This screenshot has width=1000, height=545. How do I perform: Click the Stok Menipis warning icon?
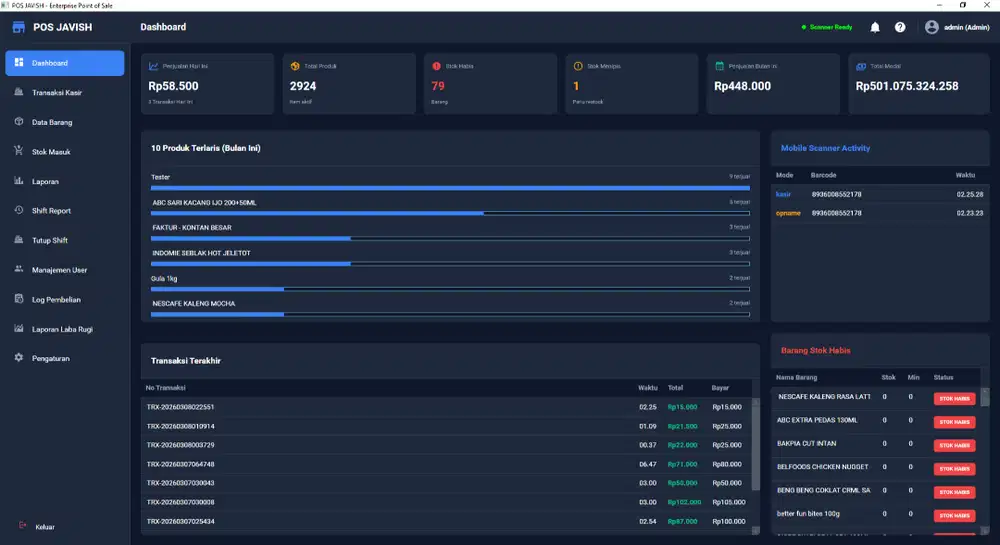pyautogui.click(x=578, y=67)
